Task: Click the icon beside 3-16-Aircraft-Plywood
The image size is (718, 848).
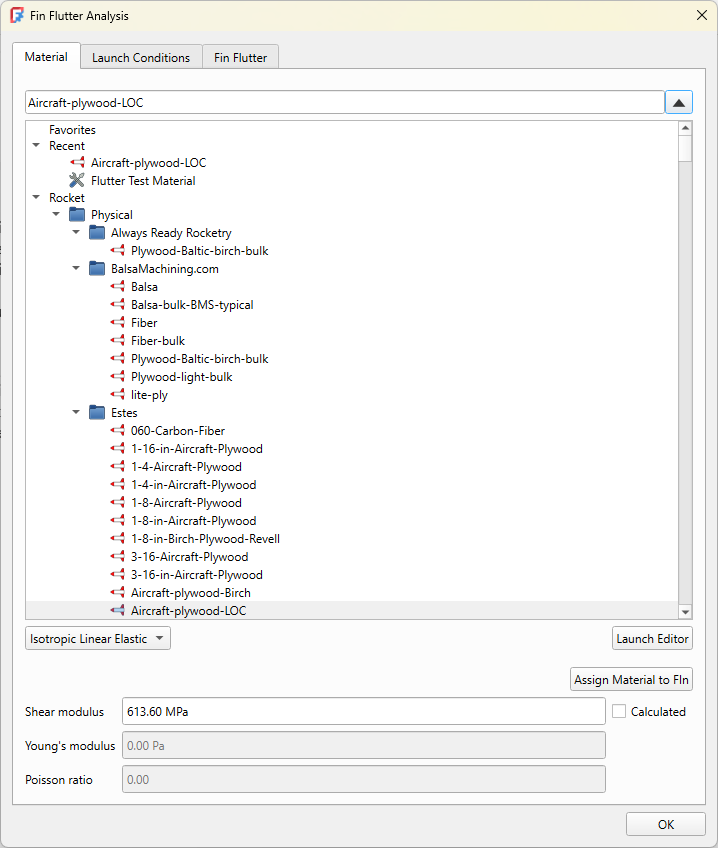Action: (117, 556)
